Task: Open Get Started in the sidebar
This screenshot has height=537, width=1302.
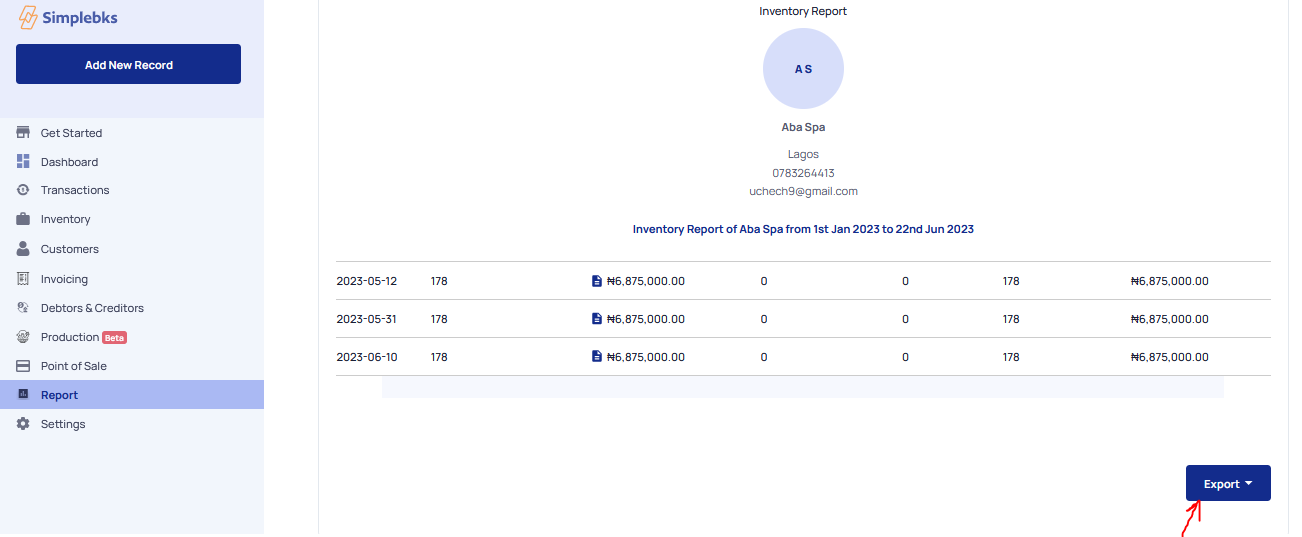Action: coord(71,133)
